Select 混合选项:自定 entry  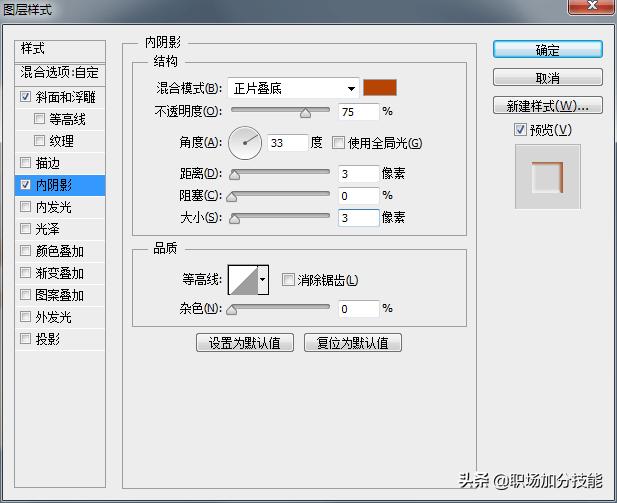coord(60,74)
